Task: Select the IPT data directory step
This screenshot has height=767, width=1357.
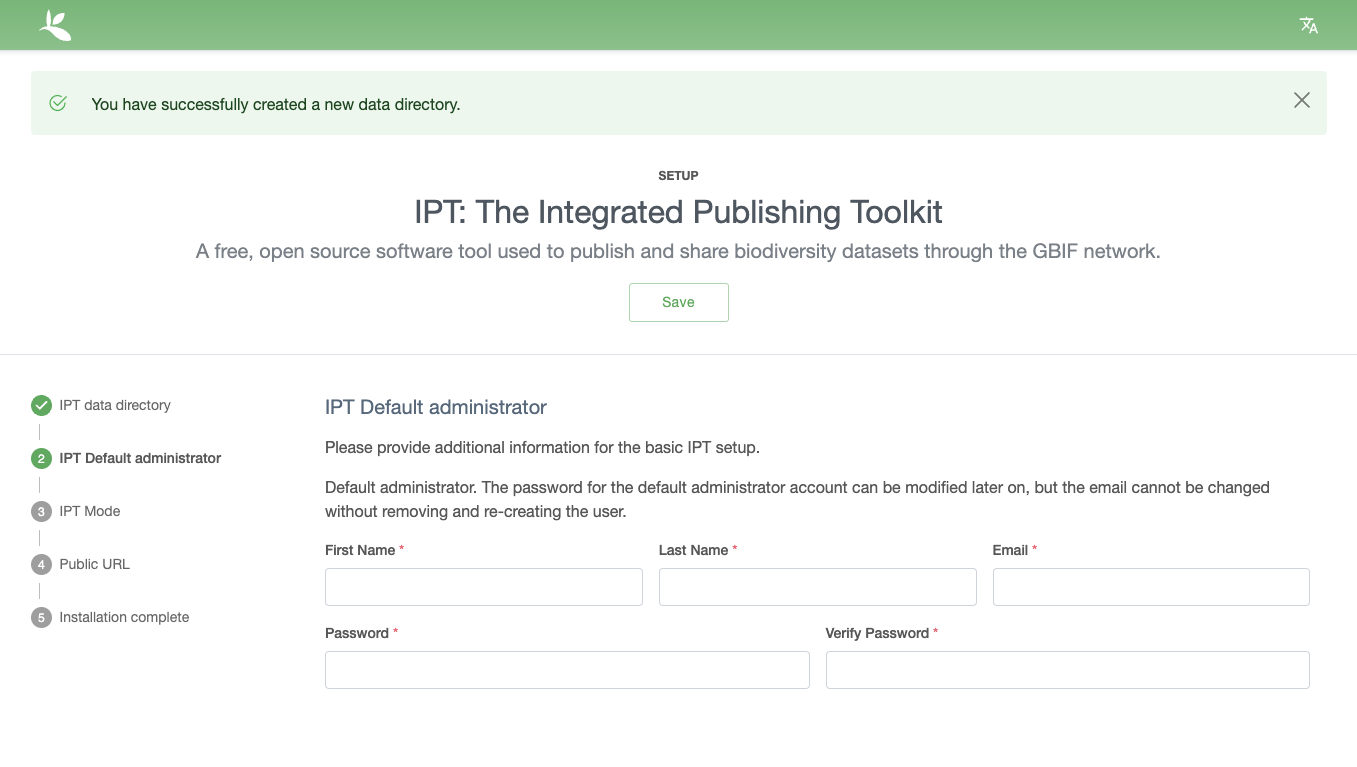Action: [115, 405]
